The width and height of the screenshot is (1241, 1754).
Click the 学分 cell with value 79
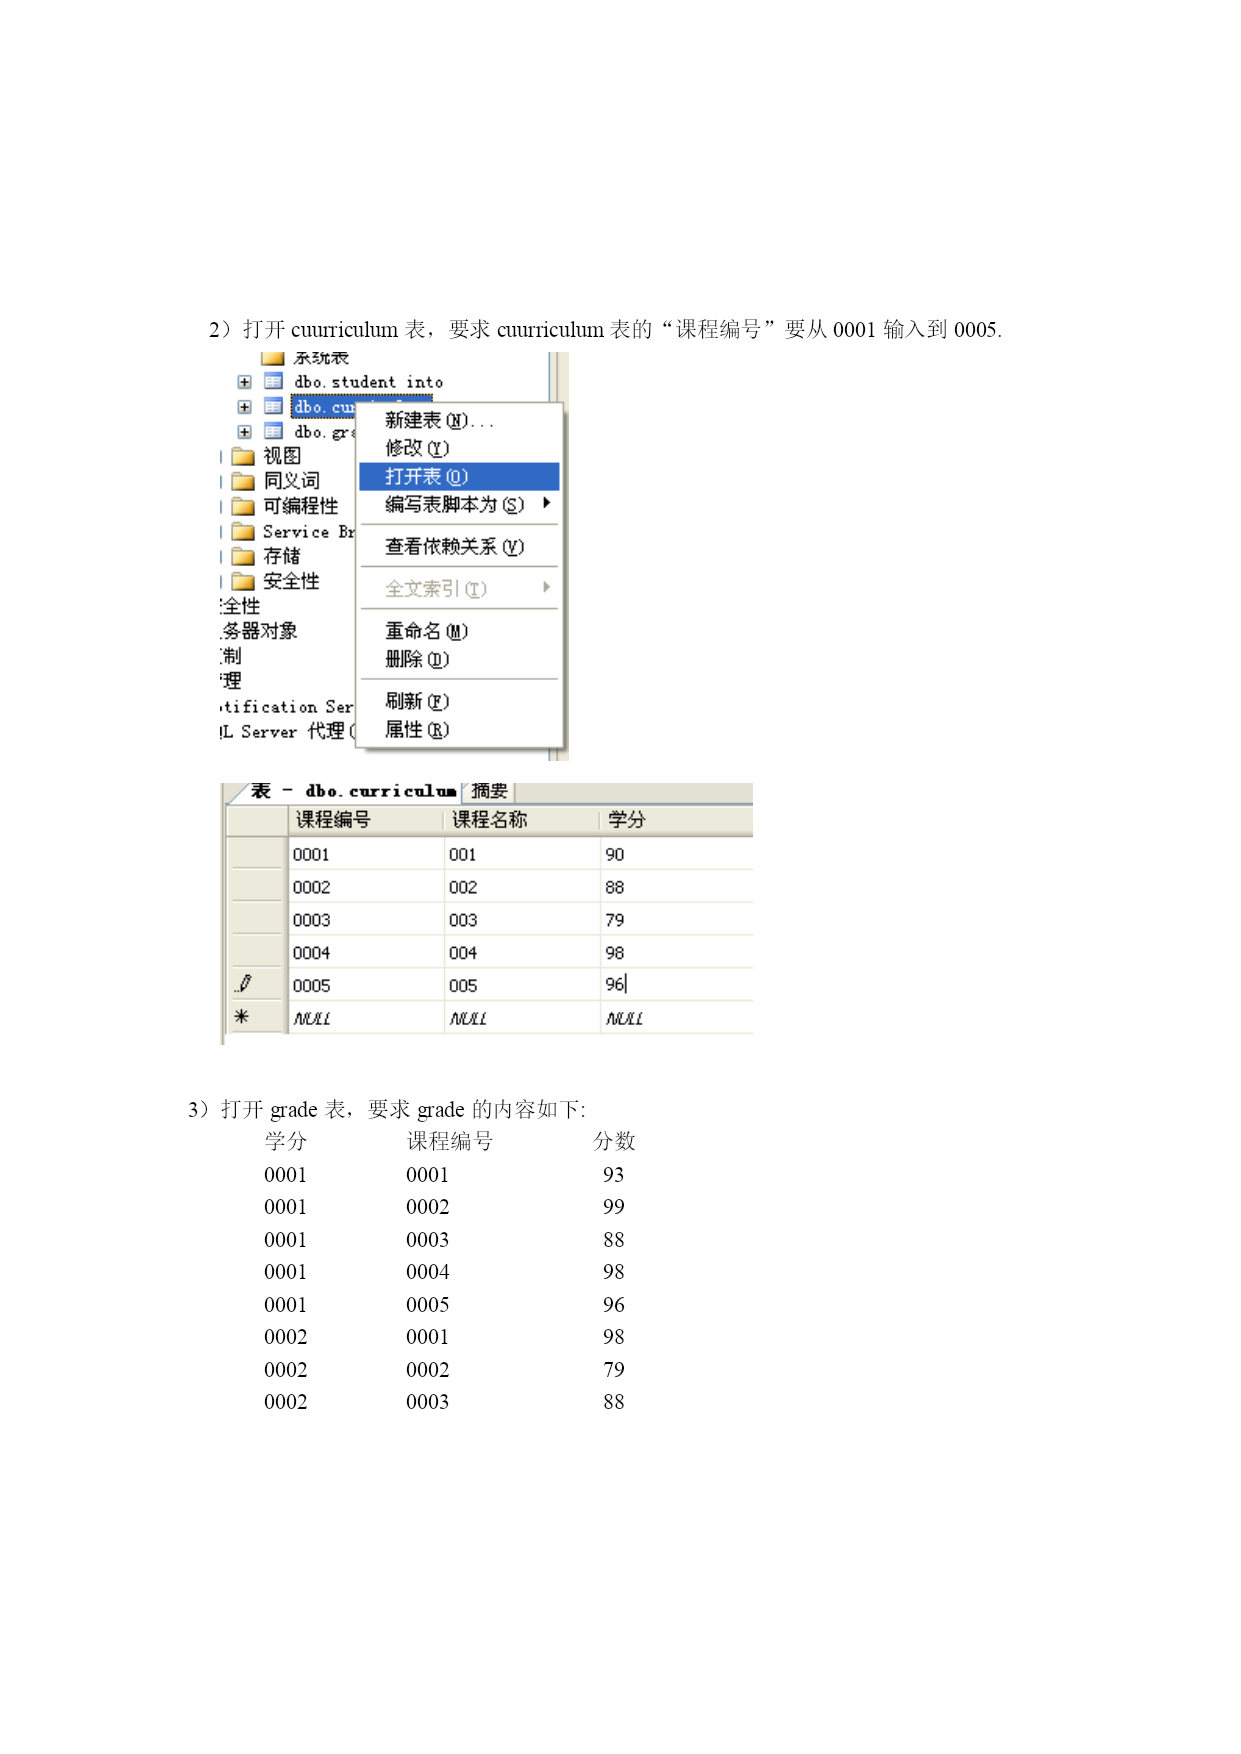[677, 920]
